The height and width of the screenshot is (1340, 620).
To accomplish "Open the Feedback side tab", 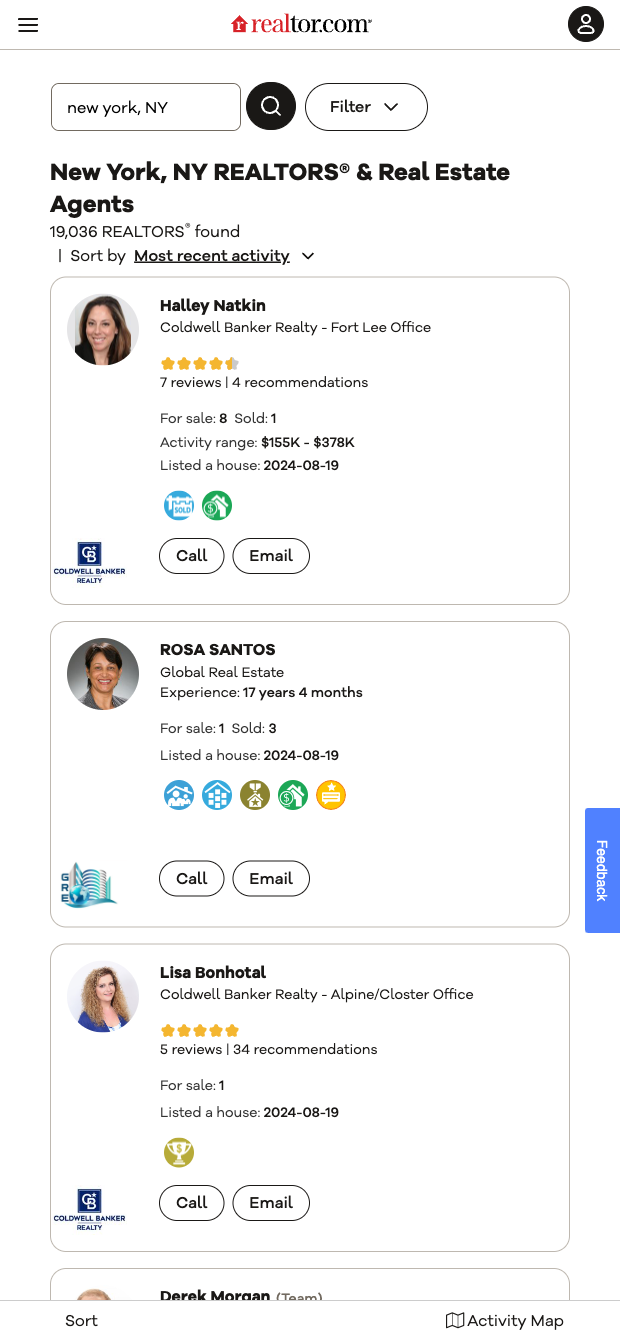I will pos(602,870).
